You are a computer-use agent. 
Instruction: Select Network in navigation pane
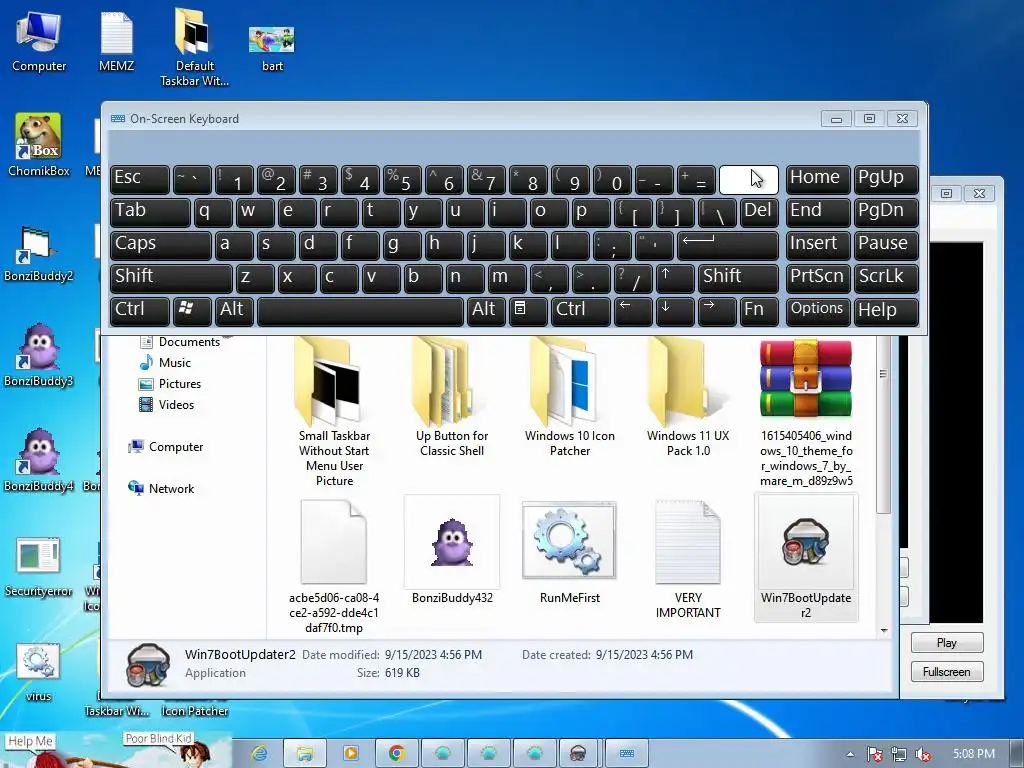click(x=161, y=488)
